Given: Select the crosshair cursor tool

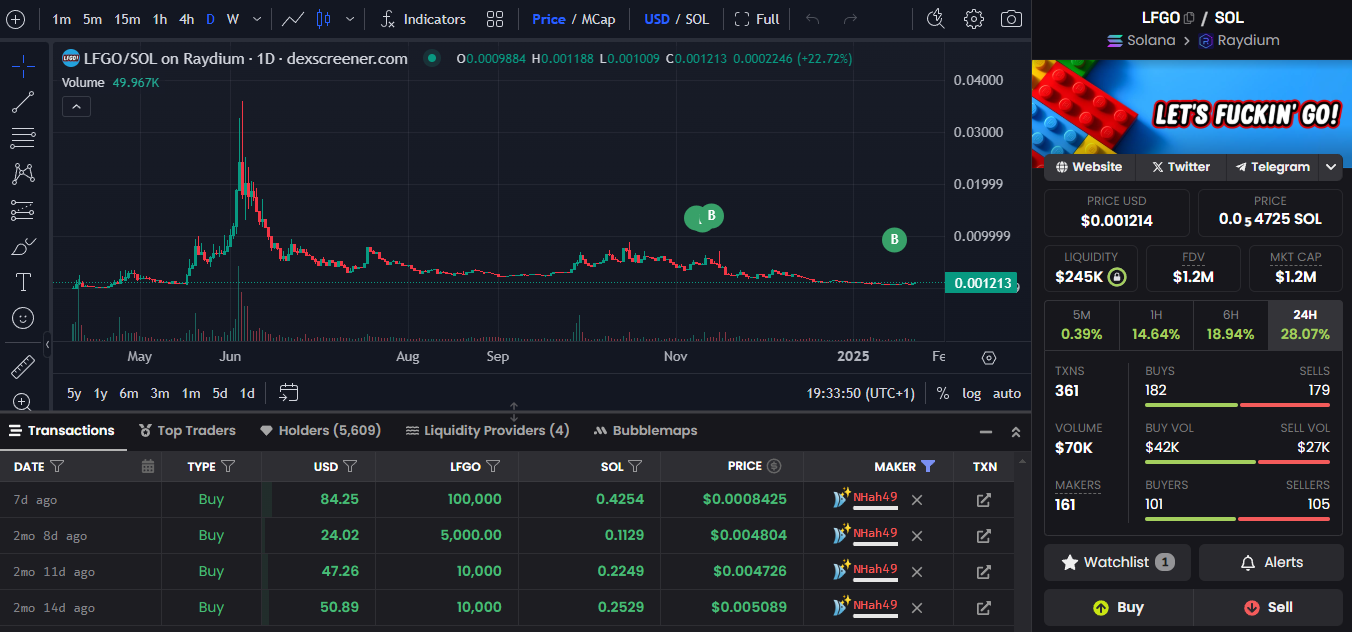Looking at the screenshot, I should click(23, 67).
